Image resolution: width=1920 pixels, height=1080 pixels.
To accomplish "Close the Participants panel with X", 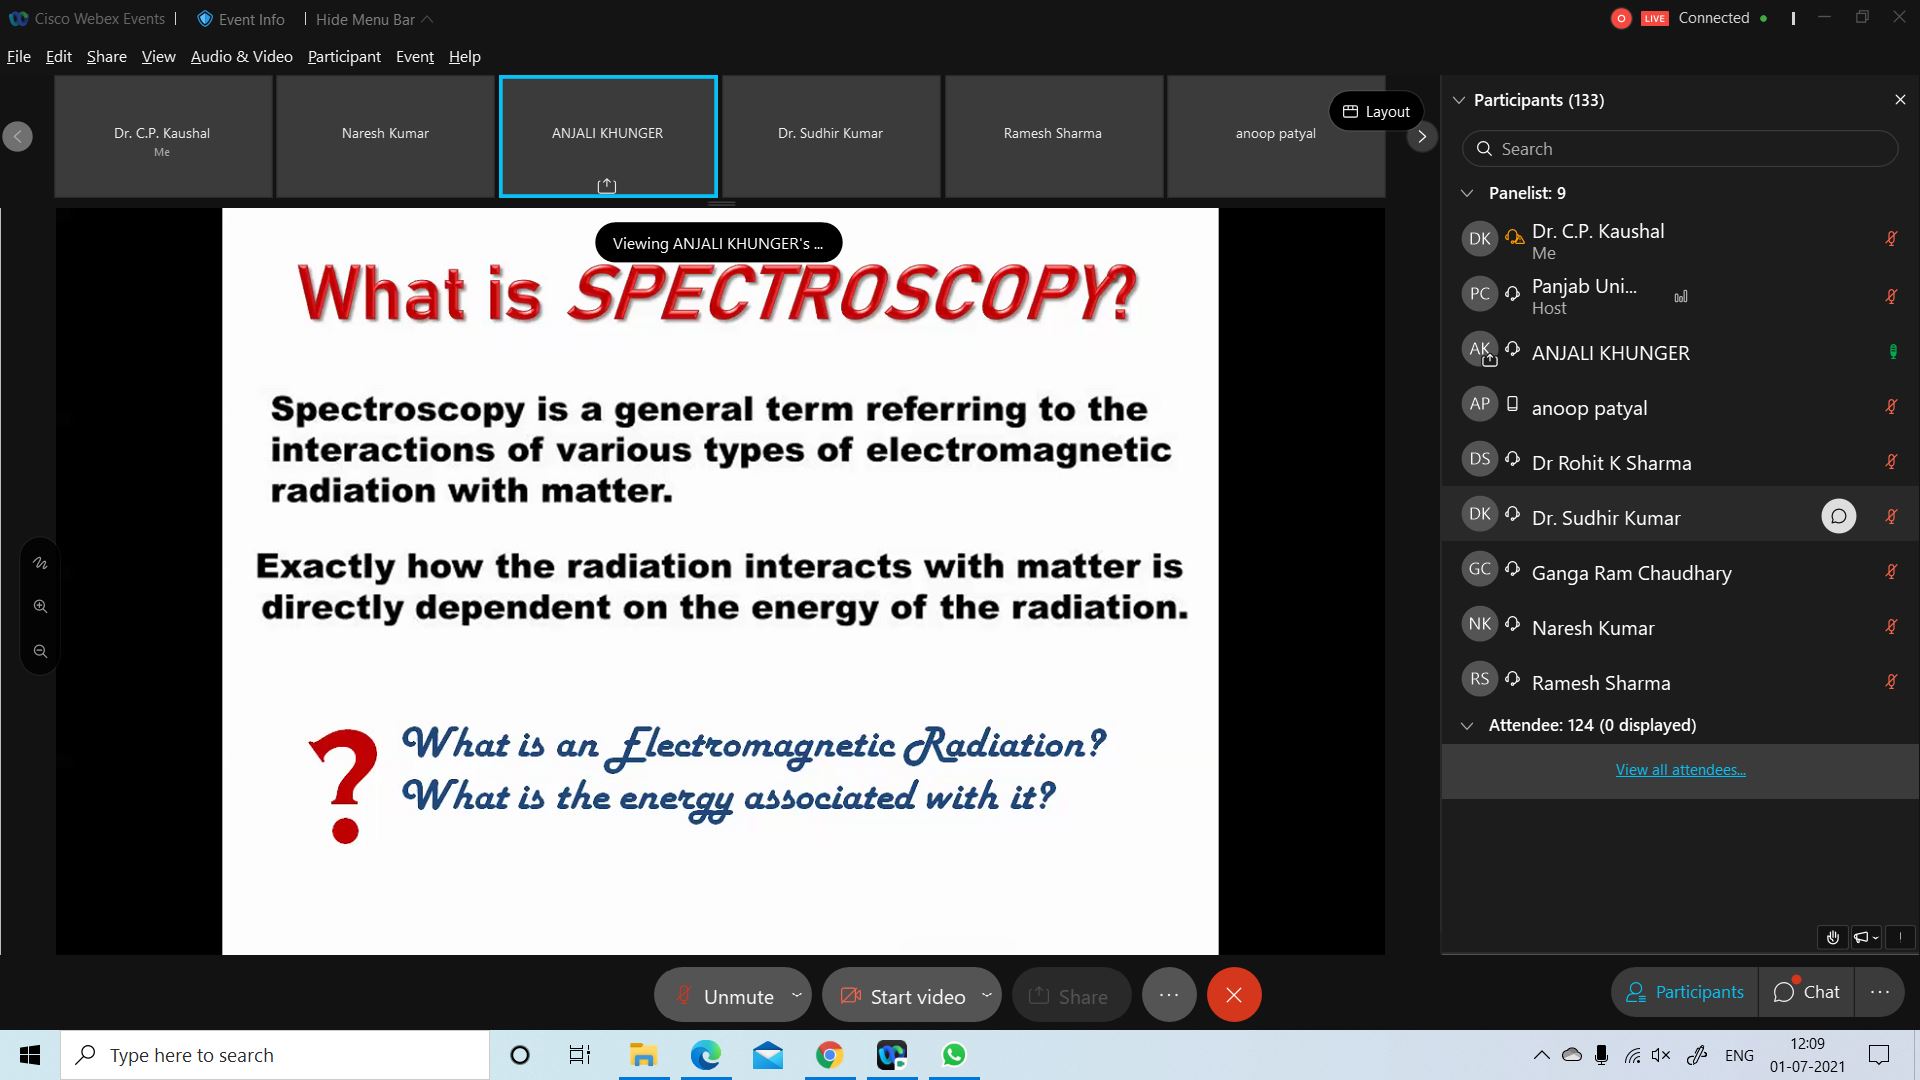I will (1900, 100).
